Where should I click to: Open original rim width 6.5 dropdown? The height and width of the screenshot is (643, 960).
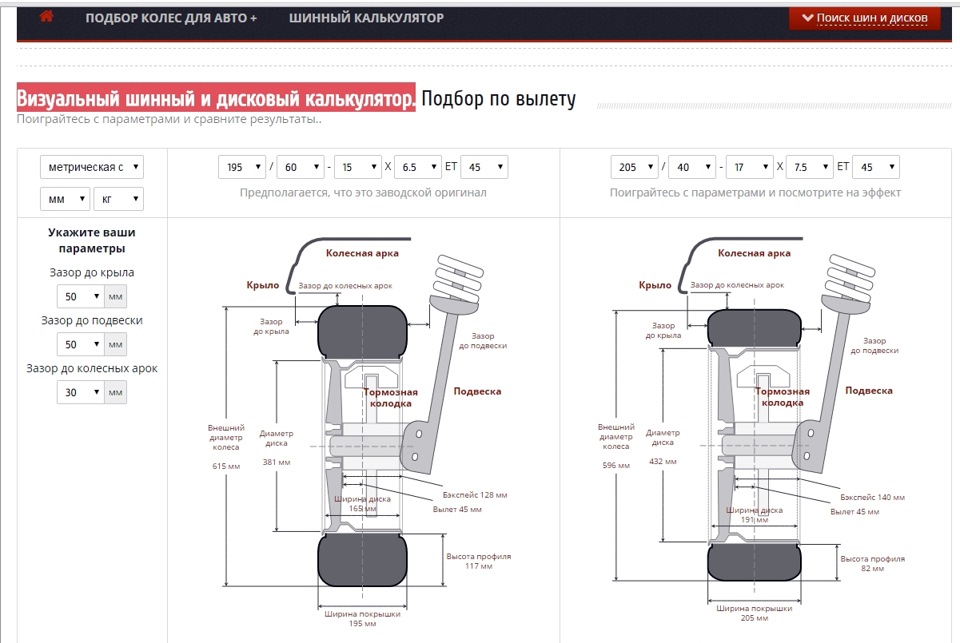coord(418,167)
